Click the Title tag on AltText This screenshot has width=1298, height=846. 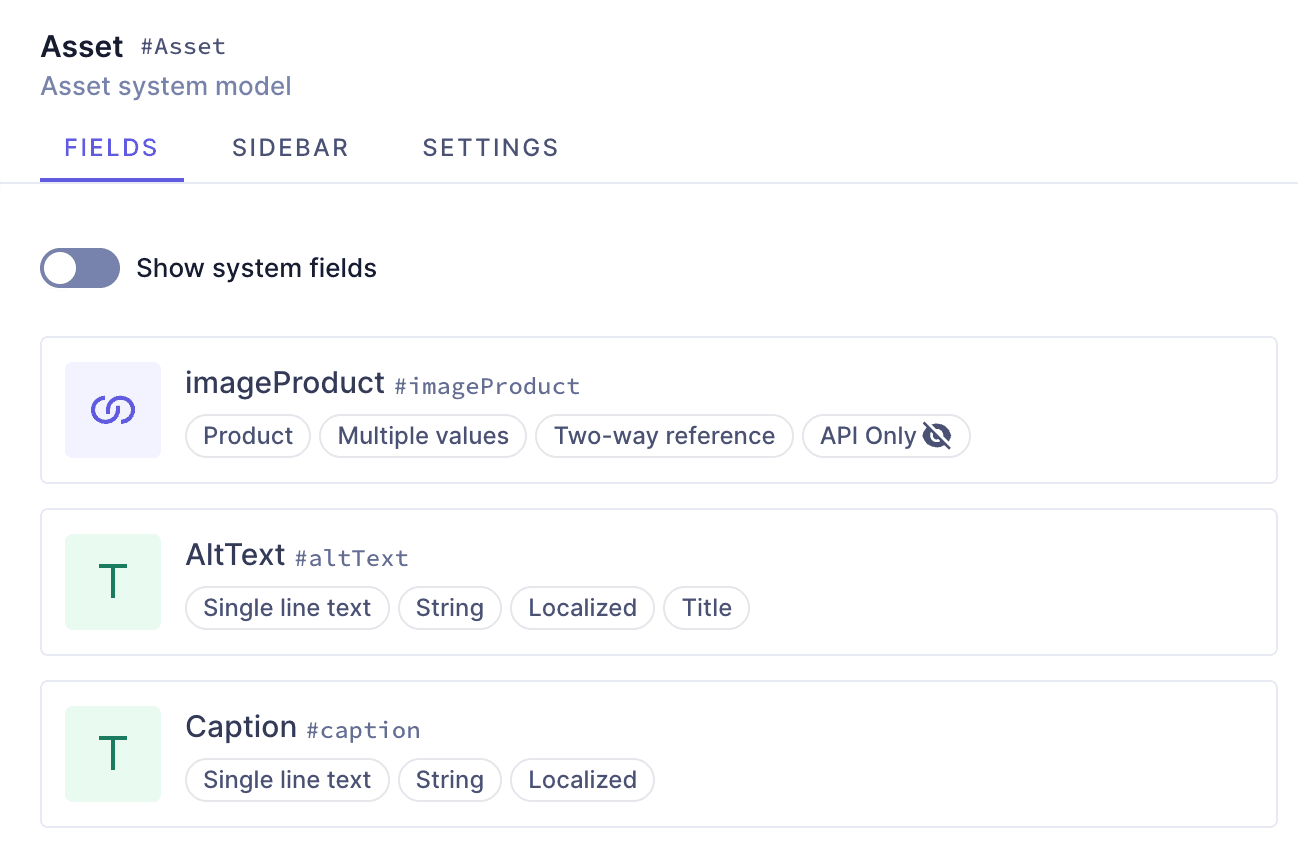pos(706,608)
